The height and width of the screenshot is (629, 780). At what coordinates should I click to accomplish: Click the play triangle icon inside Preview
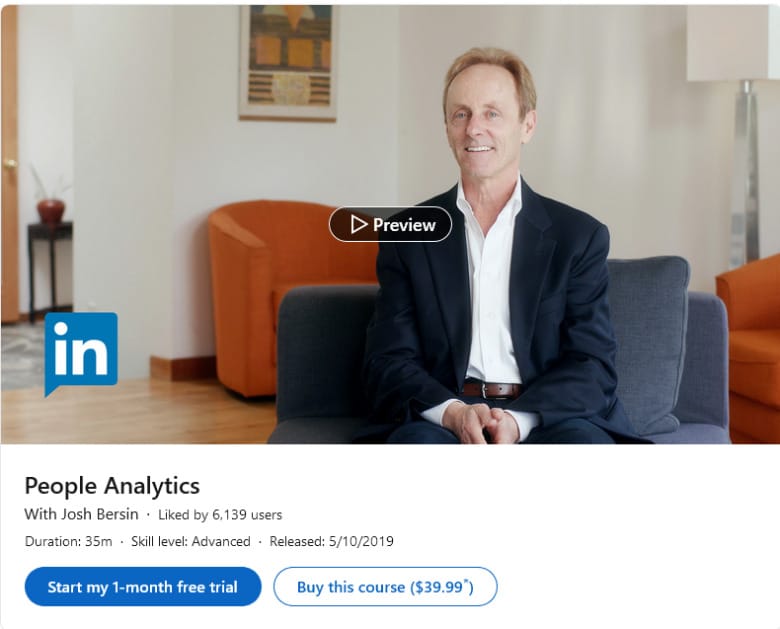(358, 224)
